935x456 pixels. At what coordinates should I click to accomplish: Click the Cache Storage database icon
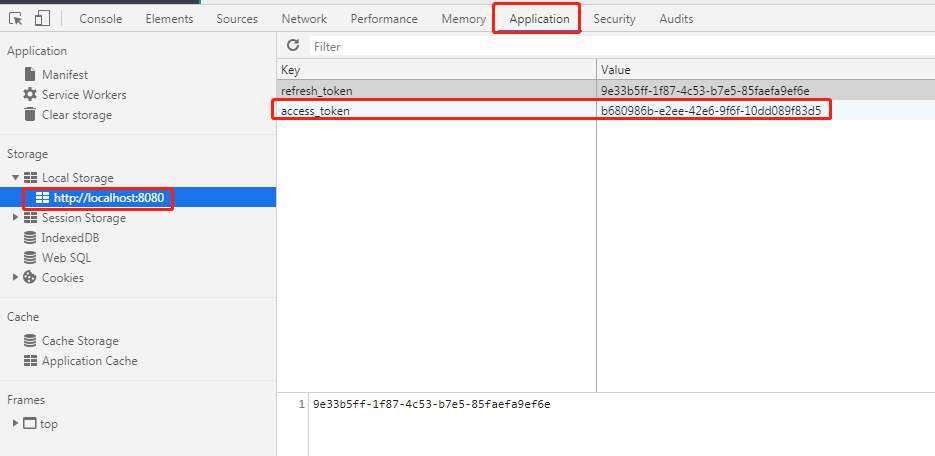[x=30, y=340]
